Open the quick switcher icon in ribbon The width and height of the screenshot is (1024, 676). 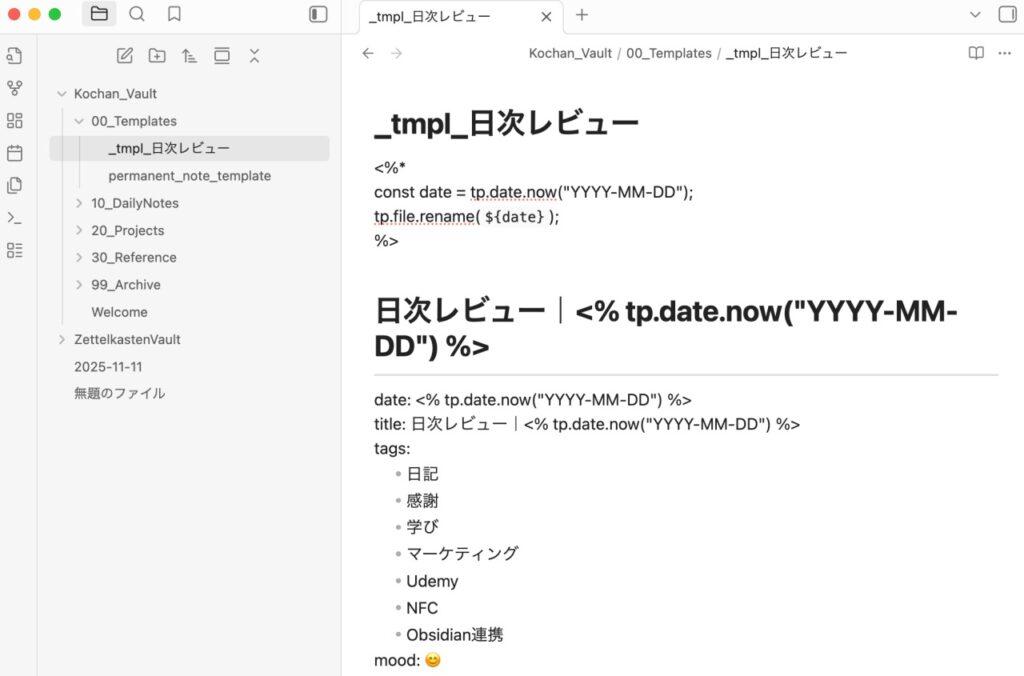14,56
